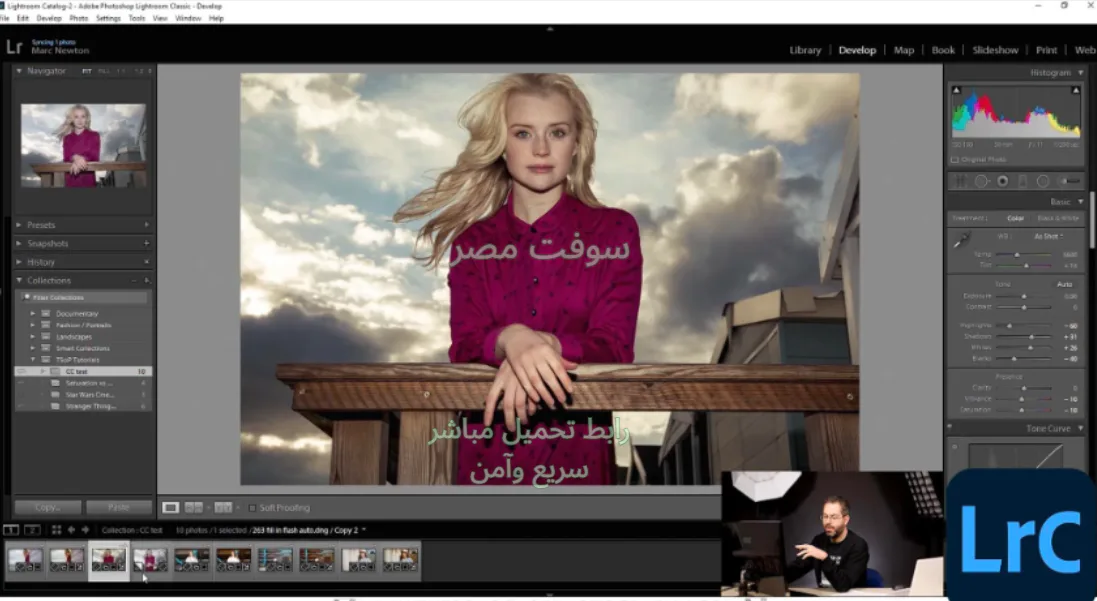1097x601 pixels.
Task: Click the Before/After side-by-side view icon
Action: click(x=194, y=507)
